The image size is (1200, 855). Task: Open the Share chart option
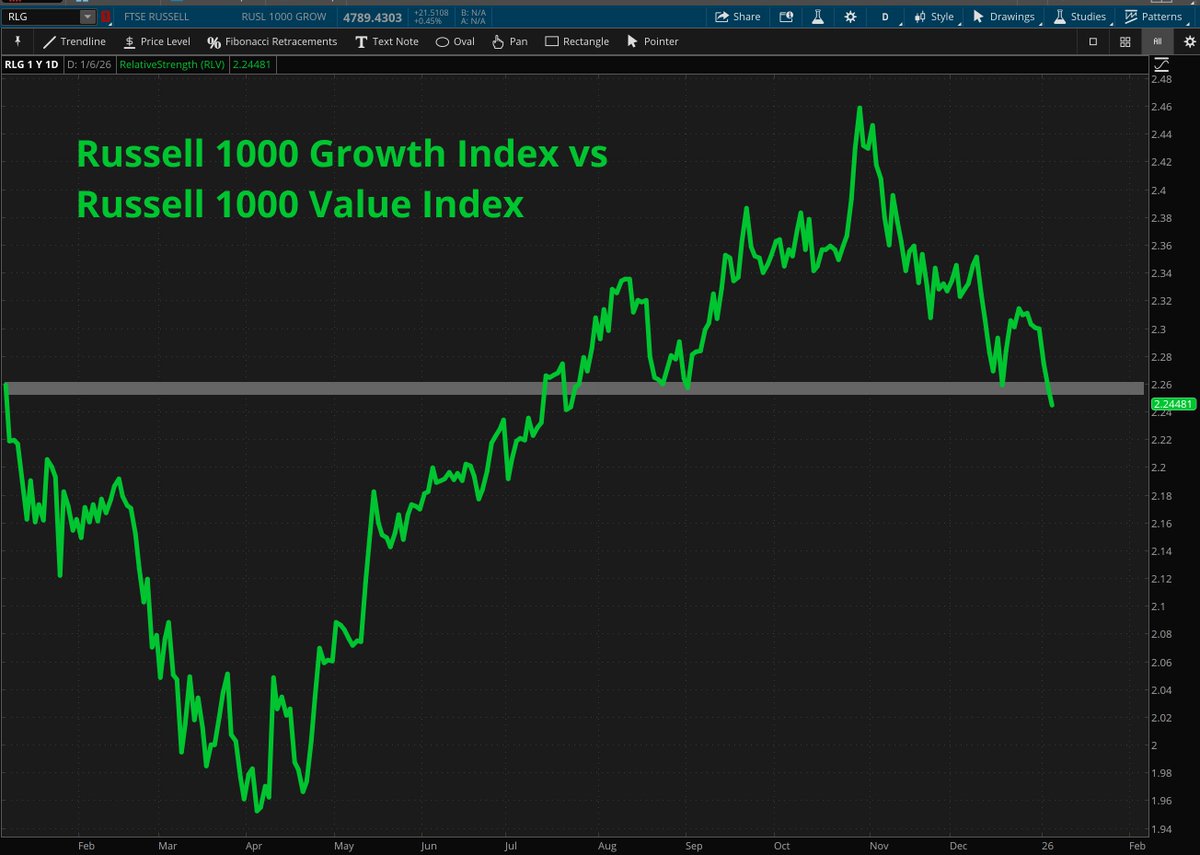(737, 16)
